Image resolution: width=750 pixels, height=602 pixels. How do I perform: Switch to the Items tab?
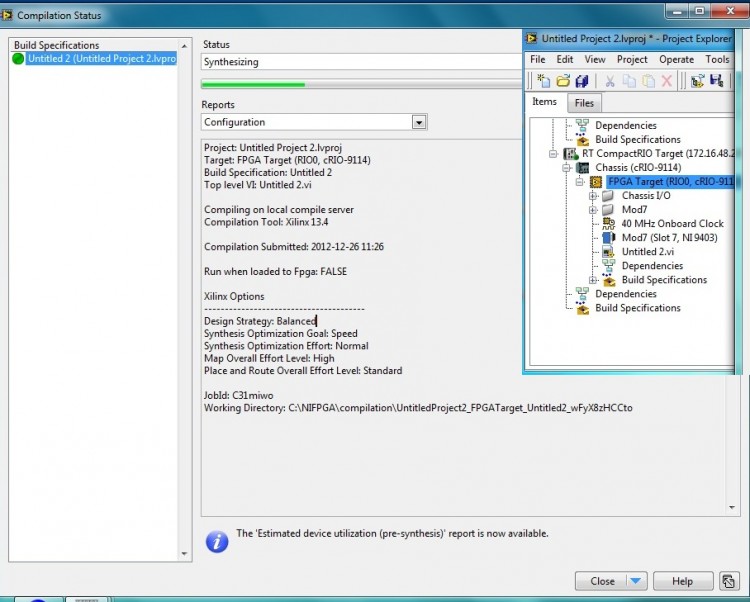click(544, 102)
